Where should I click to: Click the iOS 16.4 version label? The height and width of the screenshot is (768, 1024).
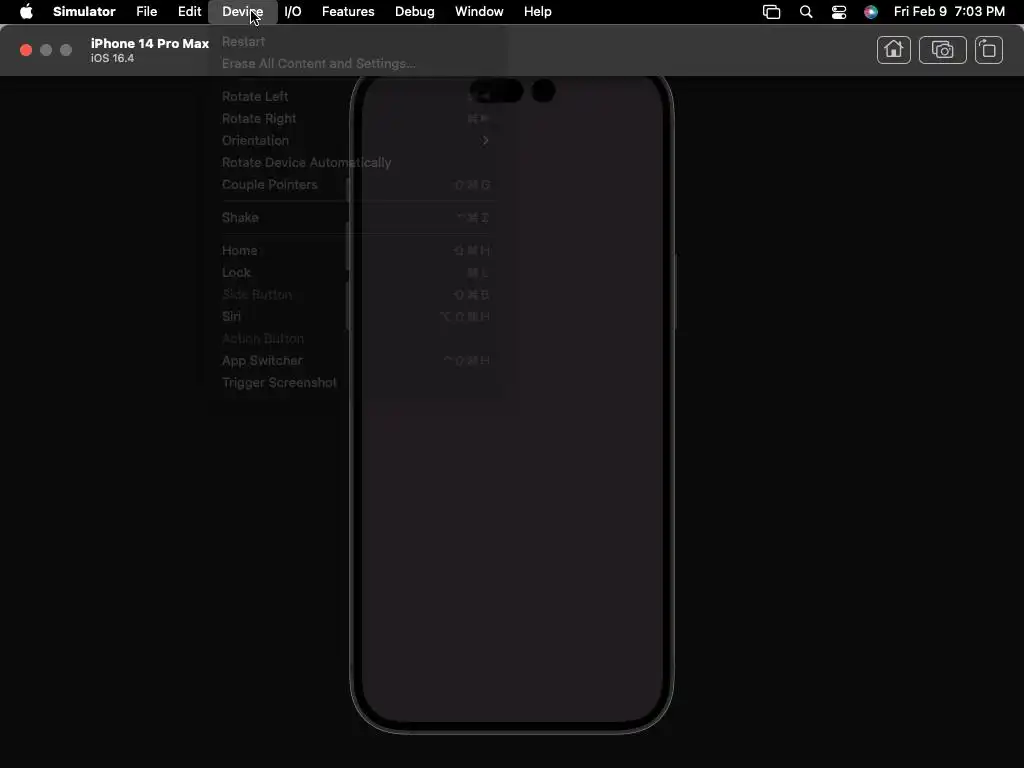click(112, 58)
